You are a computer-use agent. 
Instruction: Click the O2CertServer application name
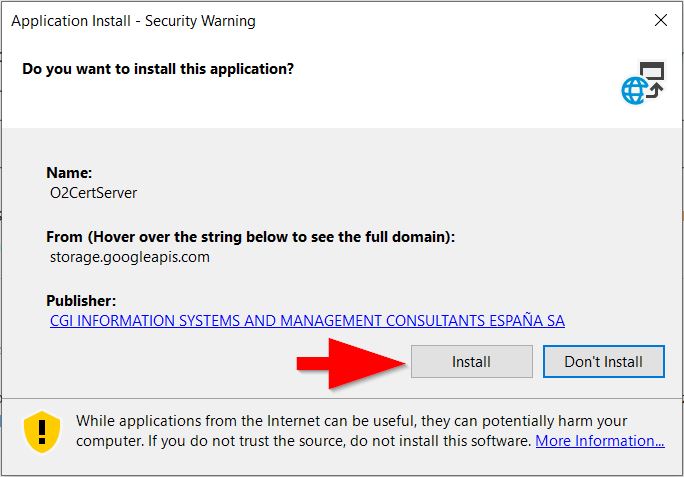93,193
